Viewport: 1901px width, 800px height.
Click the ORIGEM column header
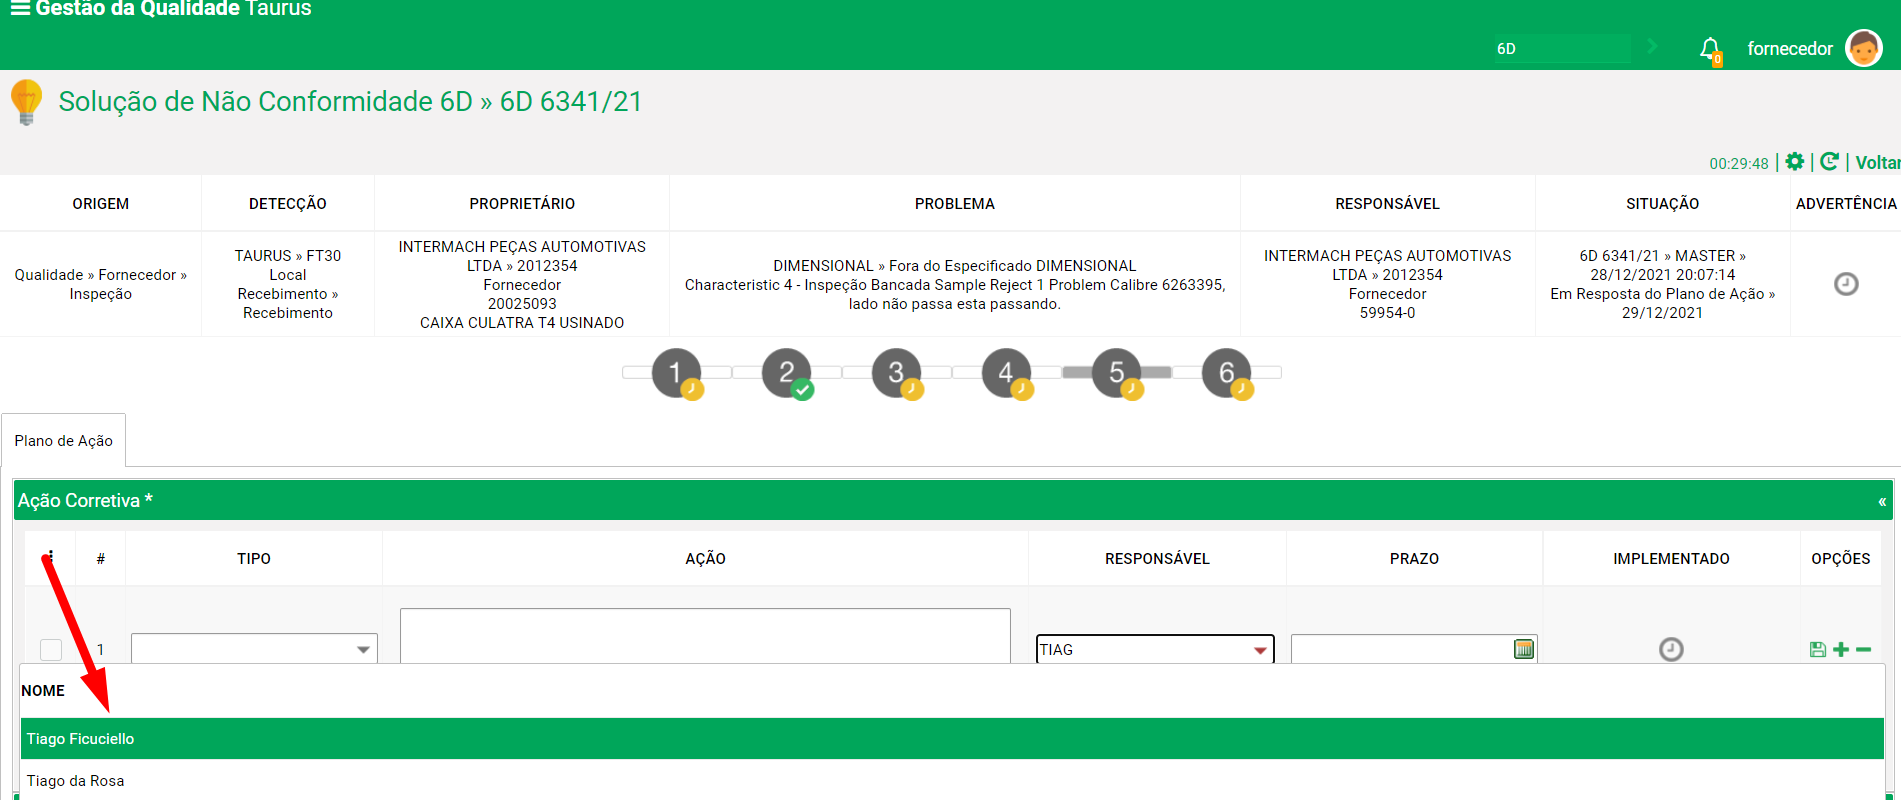click(100, 204)
